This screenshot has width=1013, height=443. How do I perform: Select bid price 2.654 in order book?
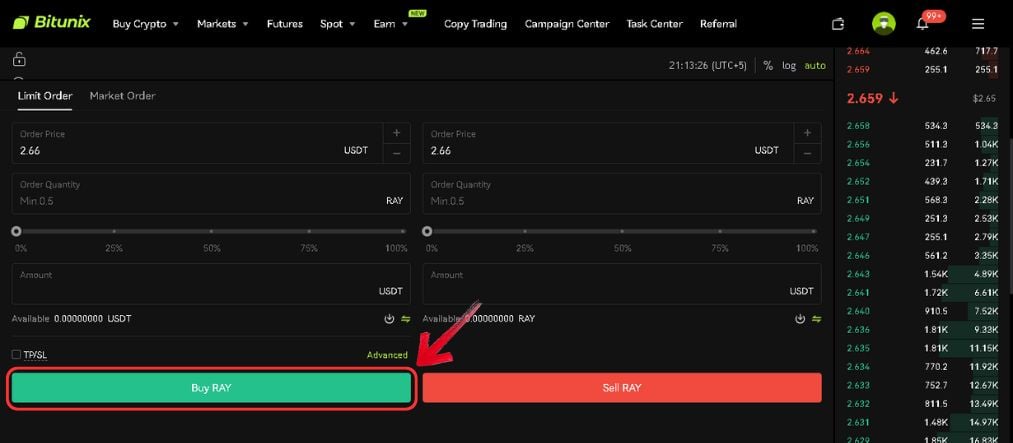click(858, 163)
